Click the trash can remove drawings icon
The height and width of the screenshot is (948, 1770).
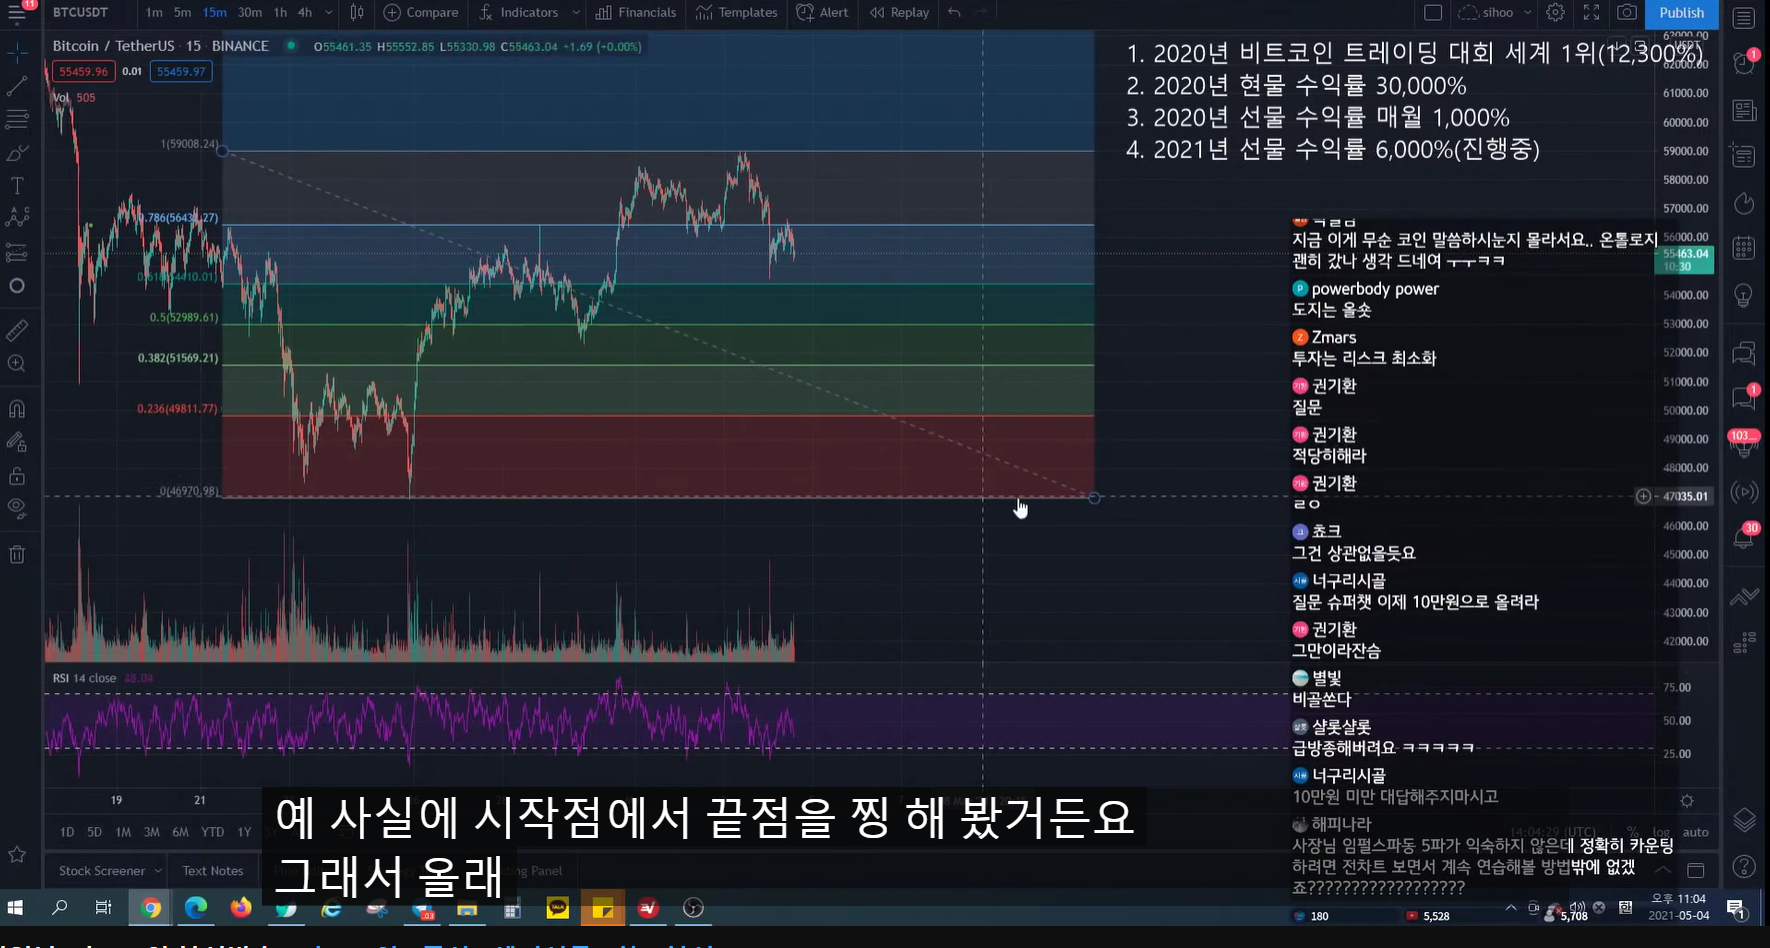17,554
